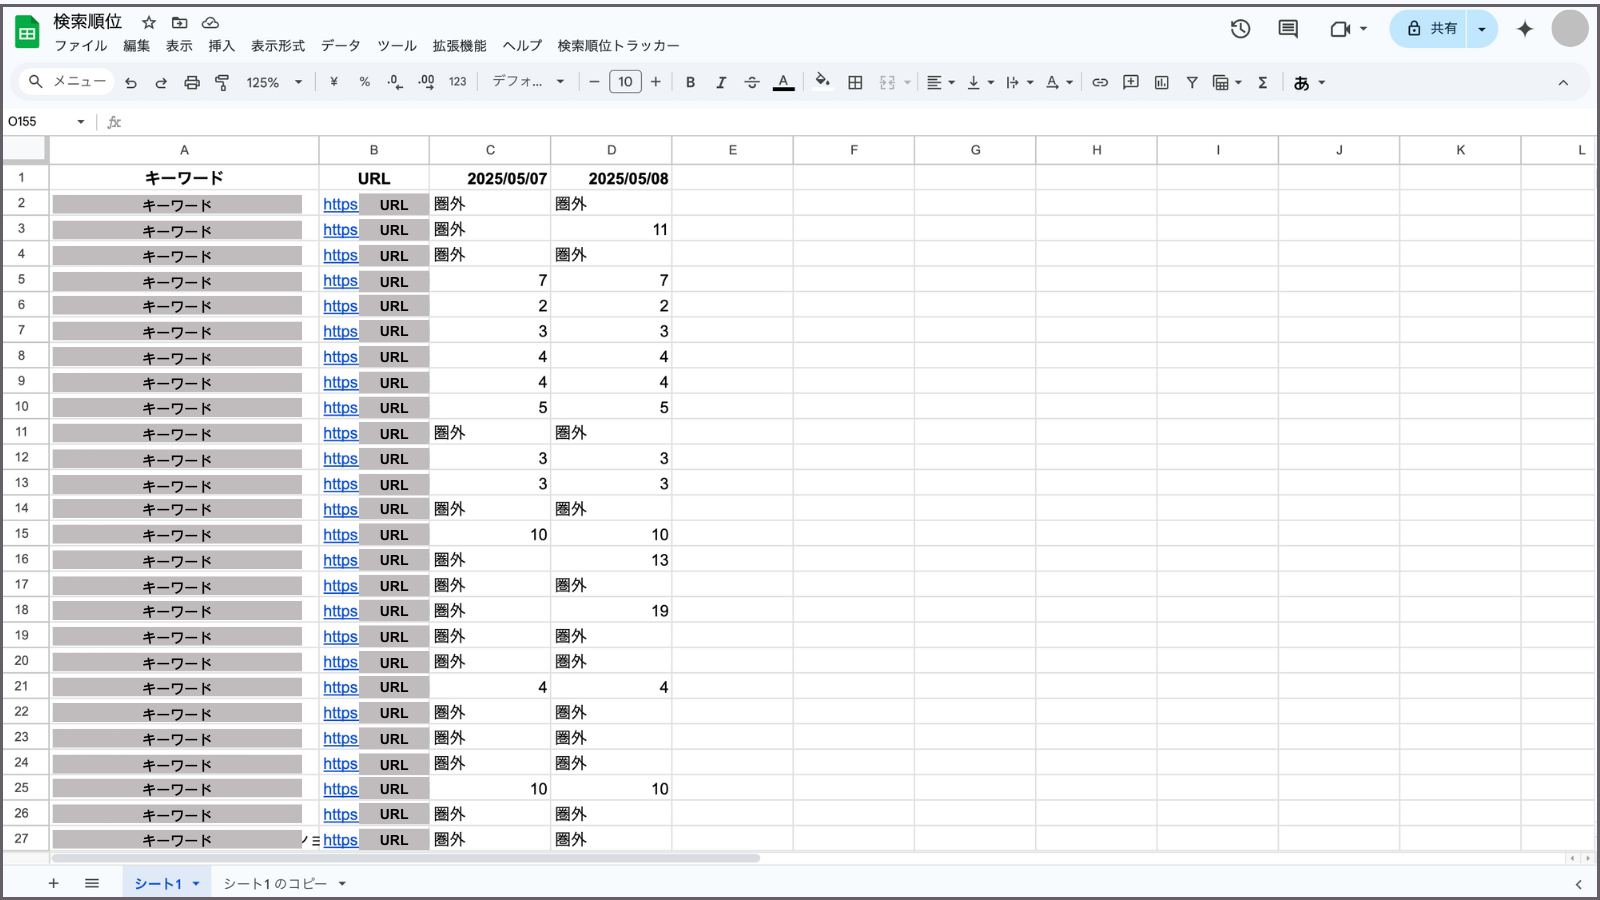The height and width of the screenshot is (900, 1600).
Task: Insert a link with chain icon
Action: [1100, 82]
